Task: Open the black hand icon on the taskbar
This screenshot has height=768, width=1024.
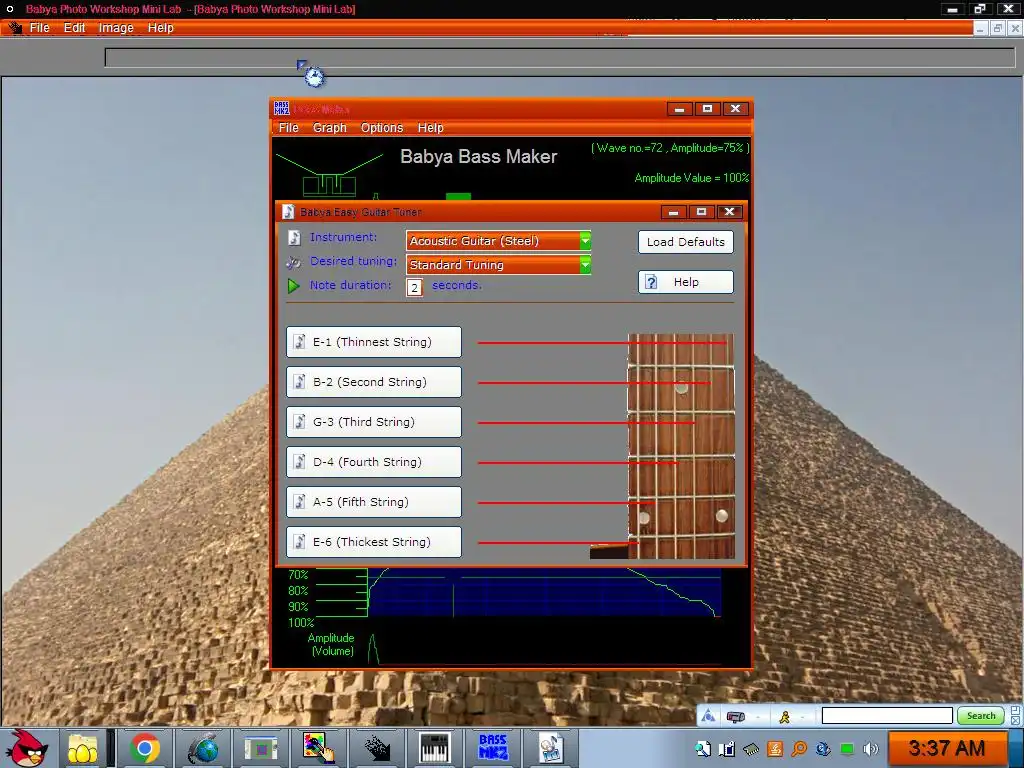Action: pos(377,748)
